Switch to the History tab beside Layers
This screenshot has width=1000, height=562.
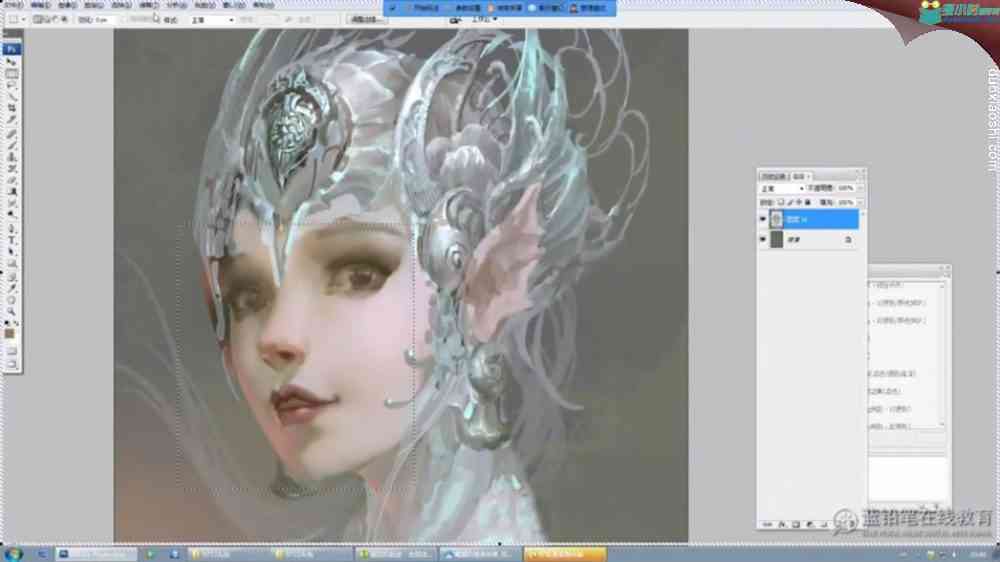click(x=774, y=176)
